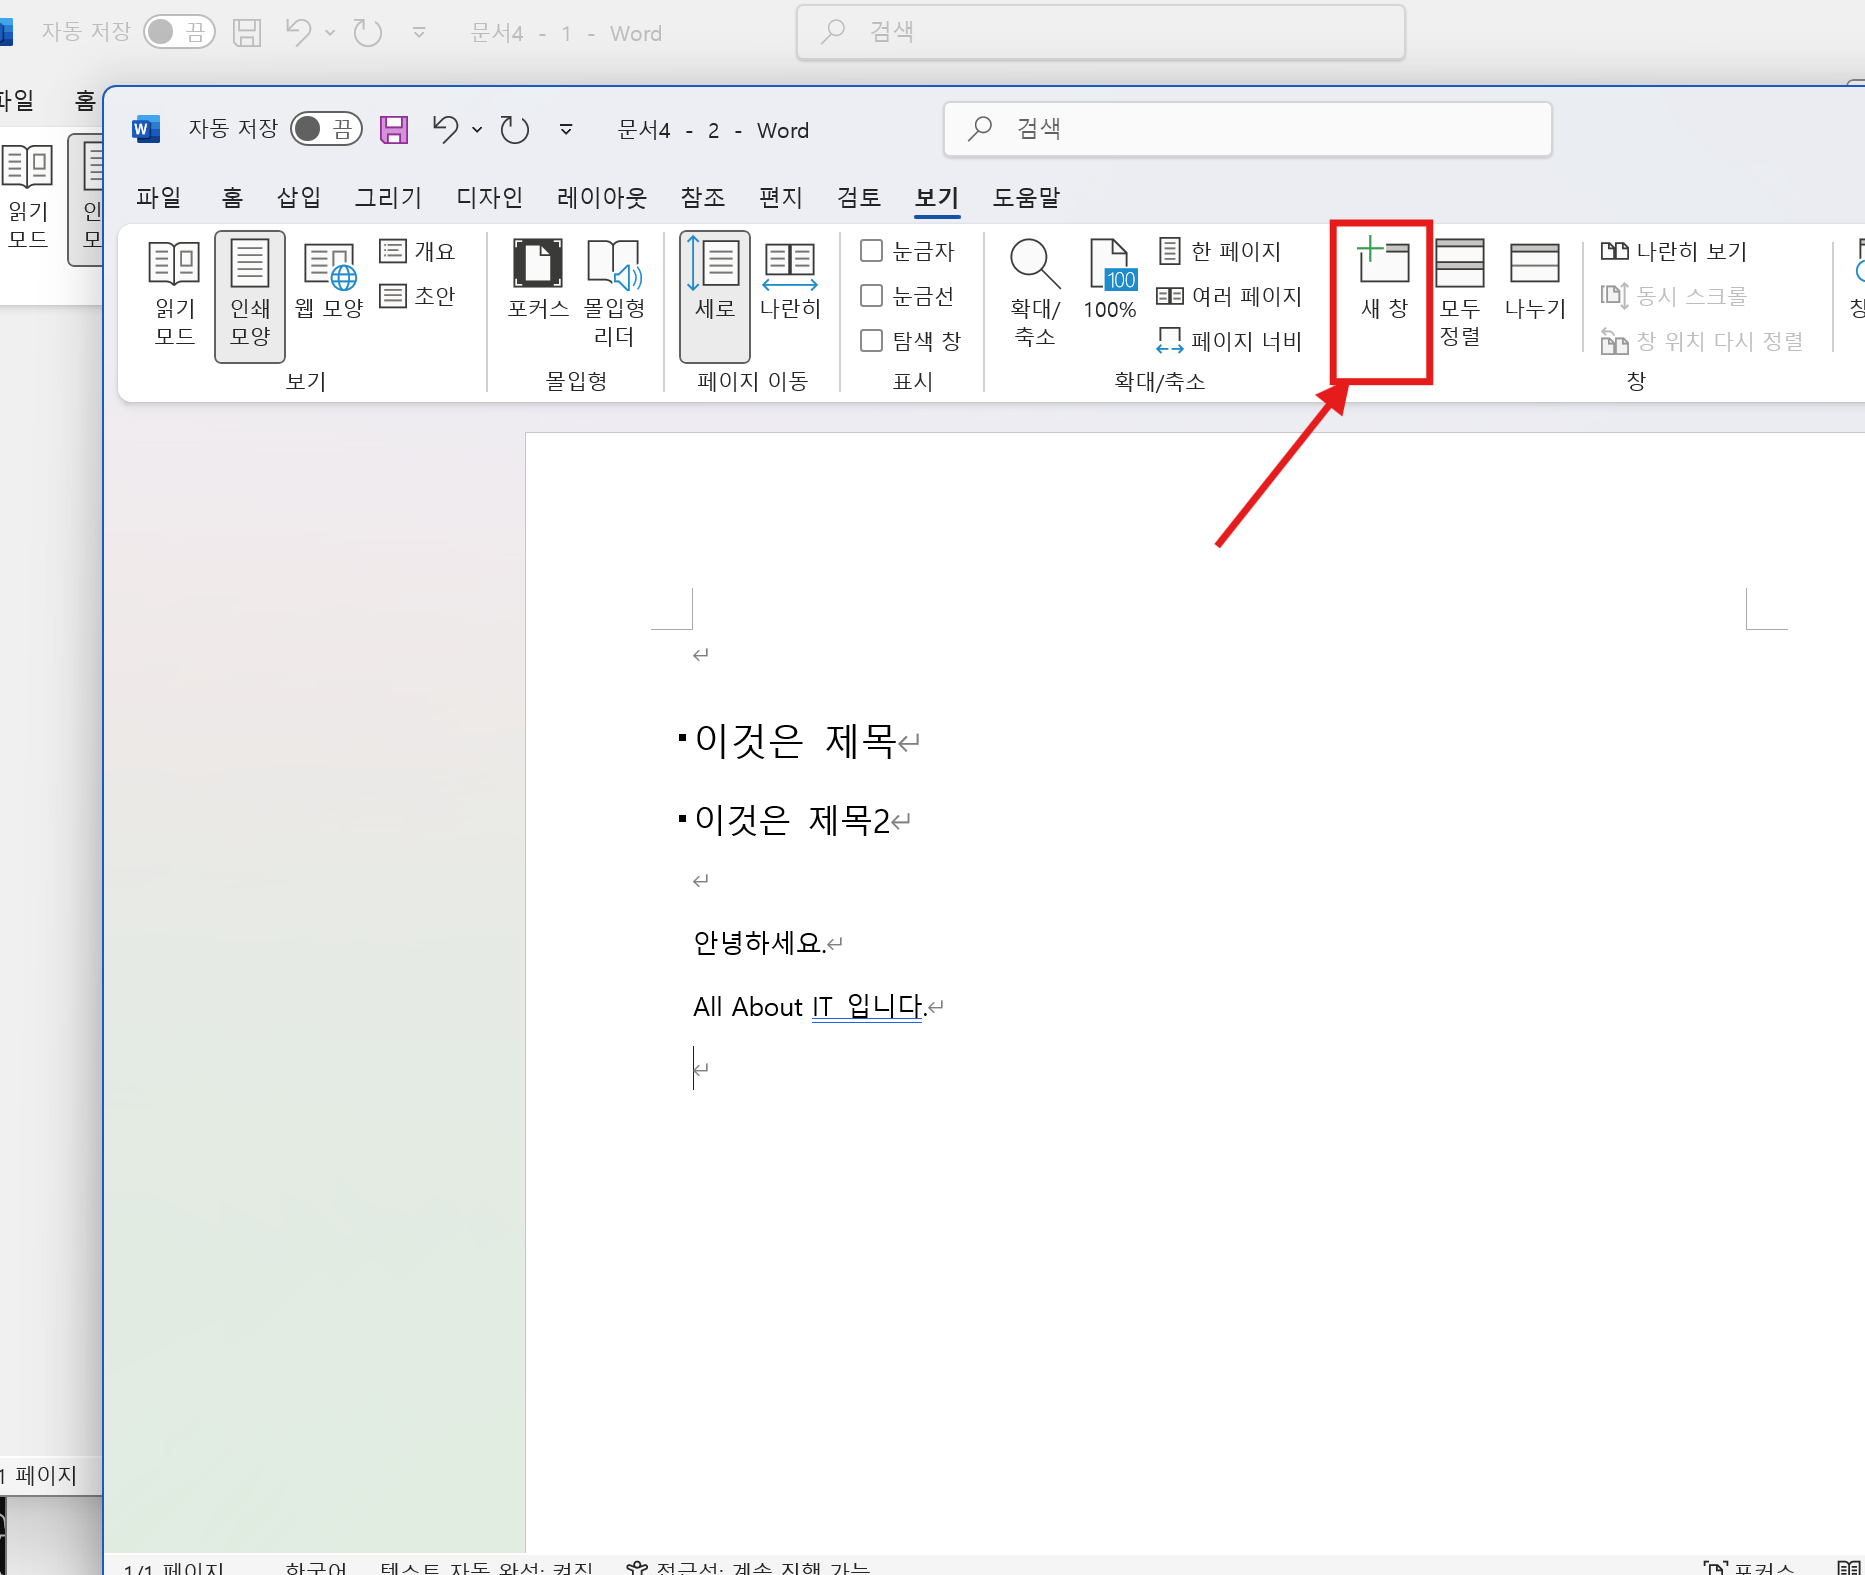Viewport: 1865px width, 1575px height.
Task: Select Side to Side page movement (나란히)
Action: pos(790,282)
